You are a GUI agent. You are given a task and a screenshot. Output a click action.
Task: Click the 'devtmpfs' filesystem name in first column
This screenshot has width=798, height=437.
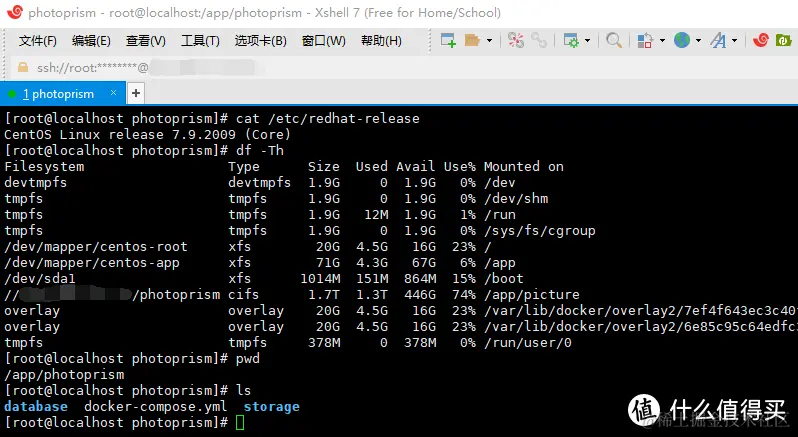point(36,183)
